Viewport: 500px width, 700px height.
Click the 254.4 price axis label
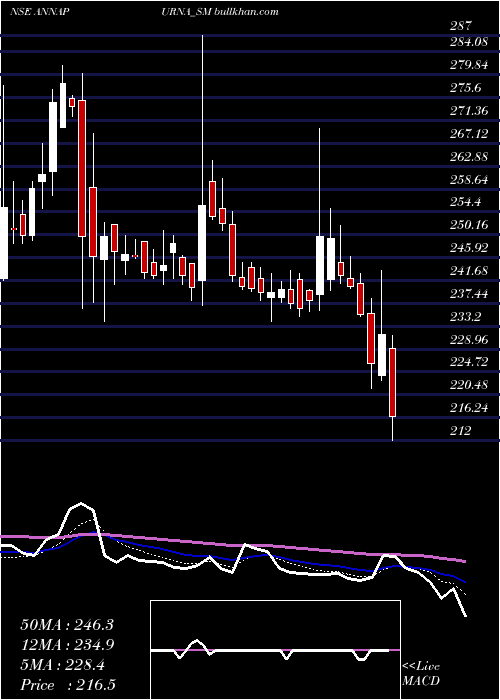468,202
